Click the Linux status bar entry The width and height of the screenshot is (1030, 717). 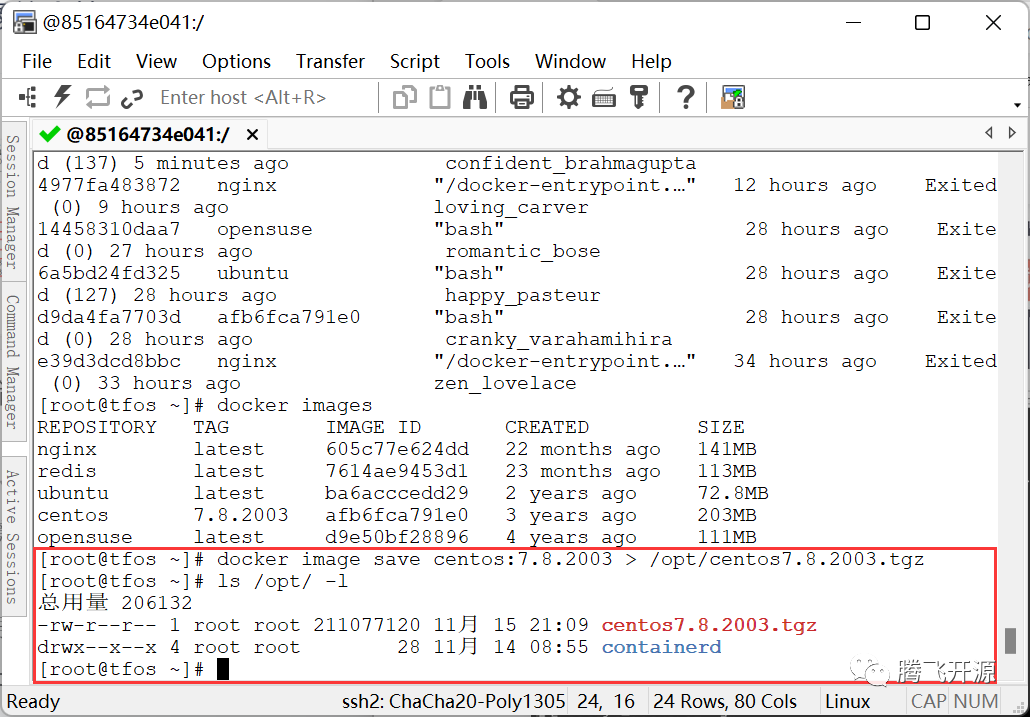click(x=847, y=701)
